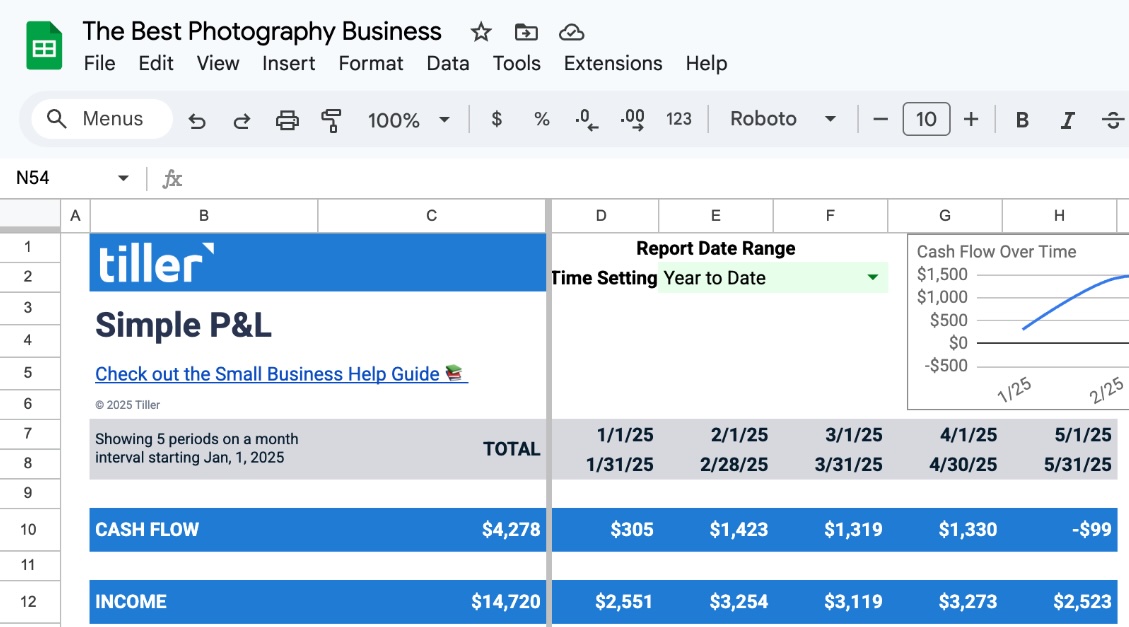Check the cloud save status icon
The image size is (1129, 627).
(571, 32)
